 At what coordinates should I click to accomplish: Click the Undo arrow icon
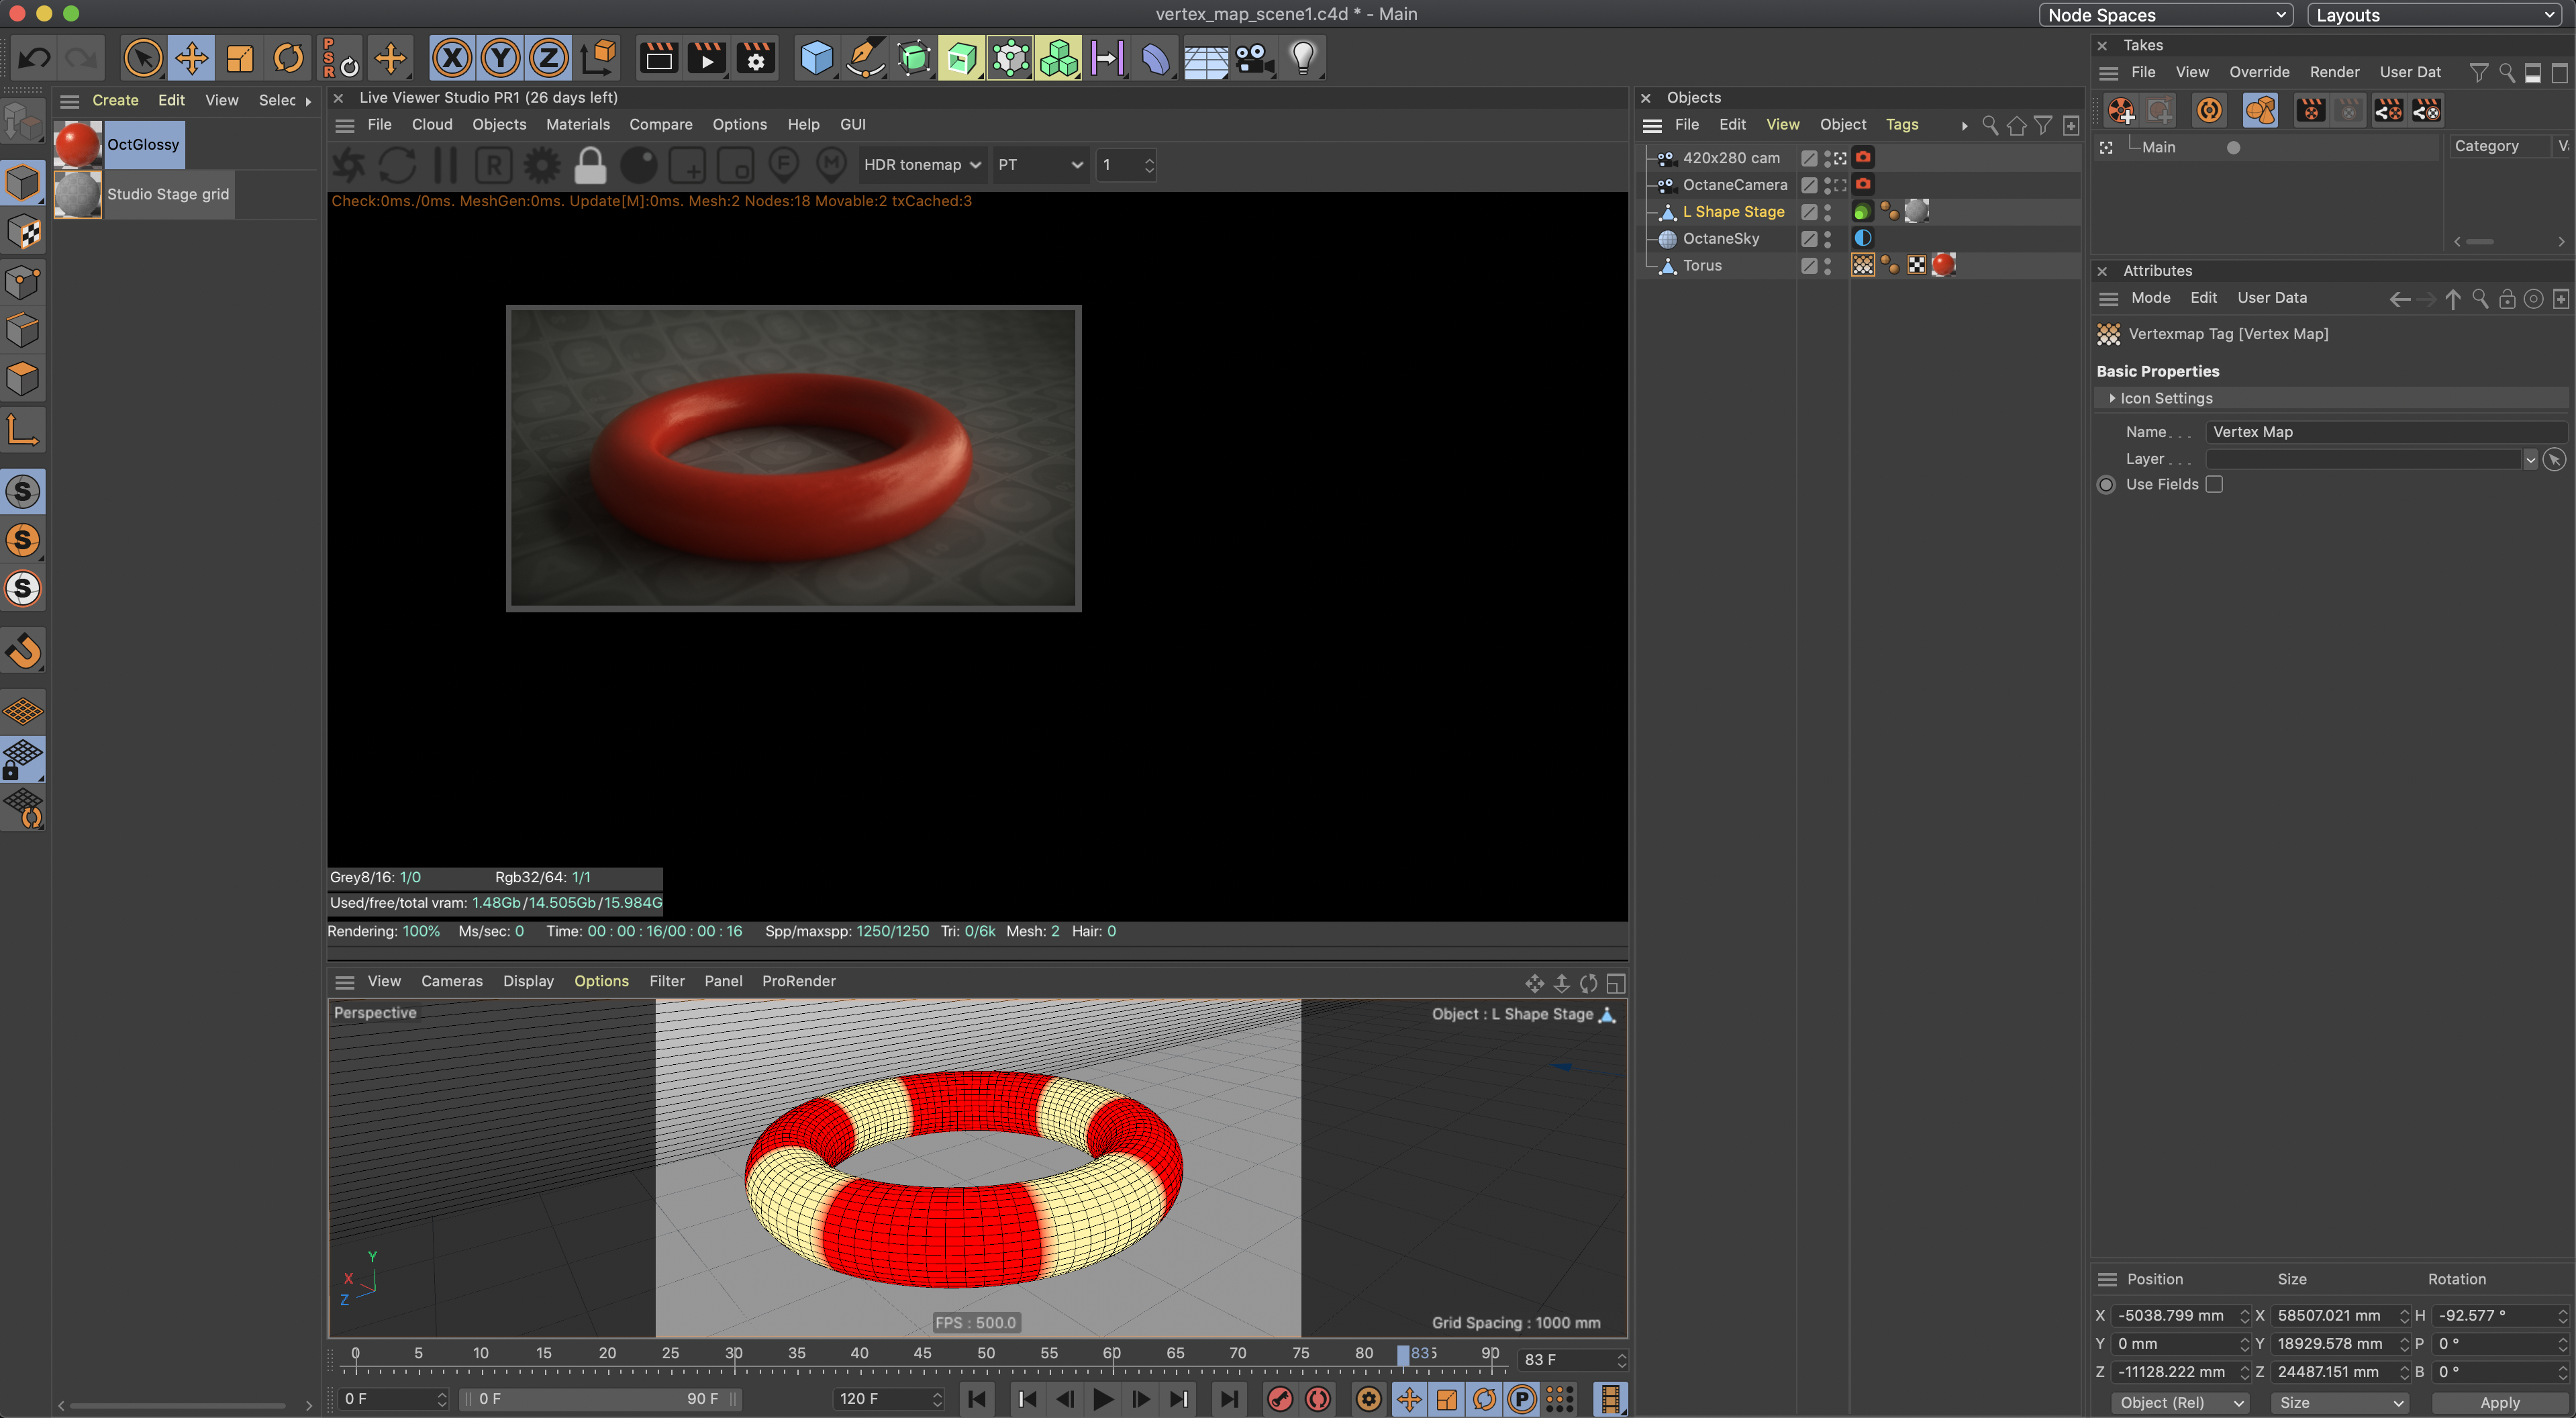click(x=34, y=58)
